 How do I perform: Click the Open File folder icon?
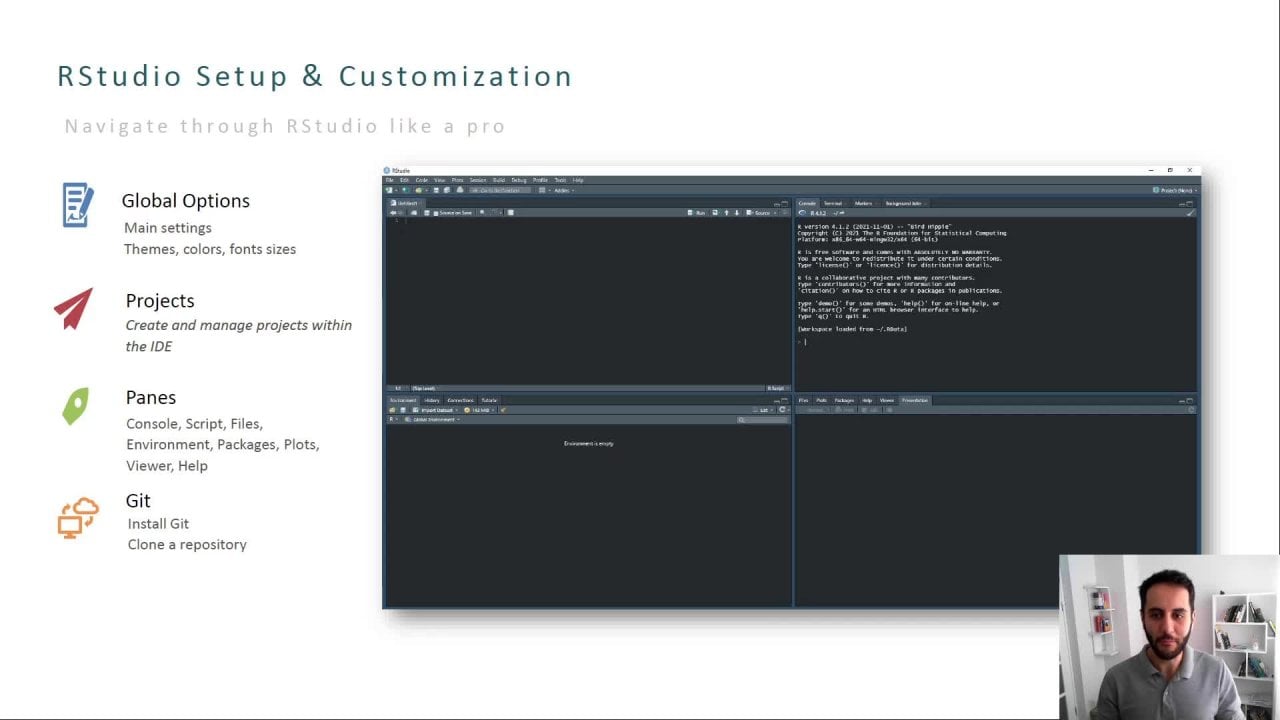[x=418, y=190]
